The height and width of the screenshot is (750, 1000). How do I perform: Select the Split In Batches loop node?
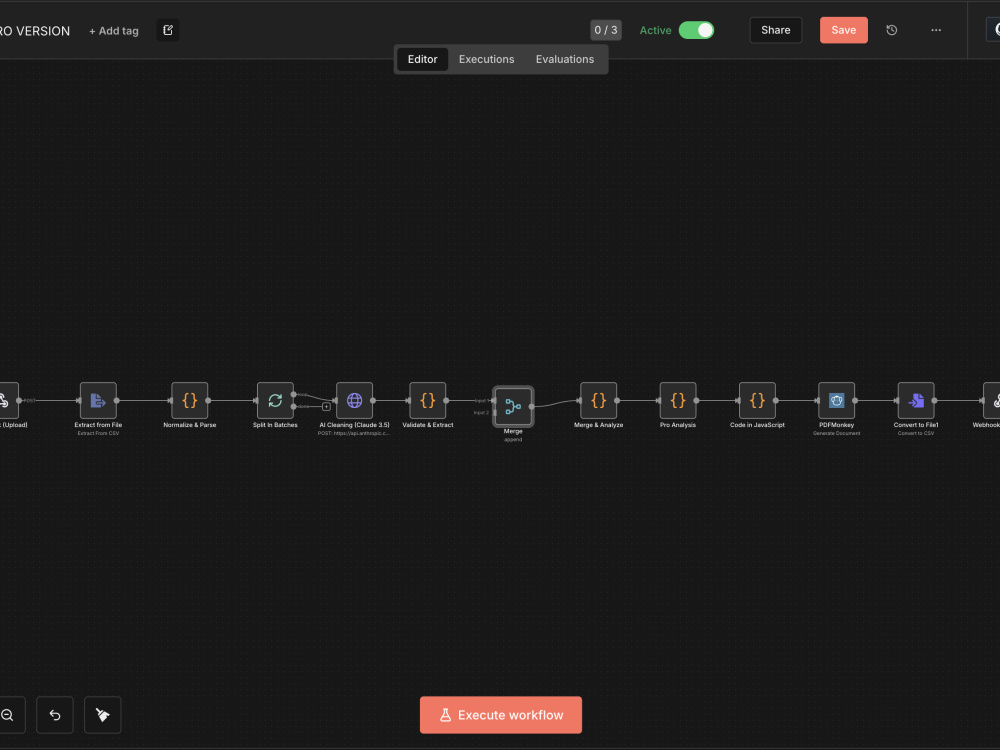pos(275,401)
